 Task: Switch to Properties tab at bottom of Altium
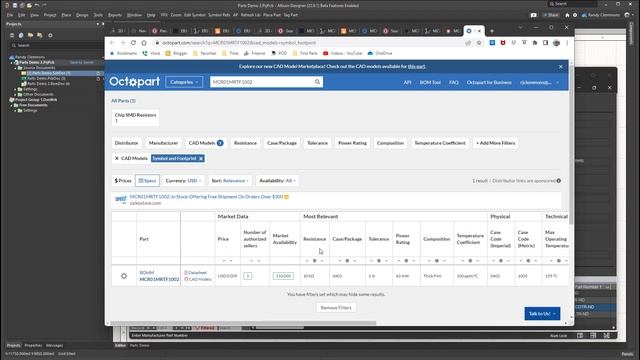click(x=33, y=345)
